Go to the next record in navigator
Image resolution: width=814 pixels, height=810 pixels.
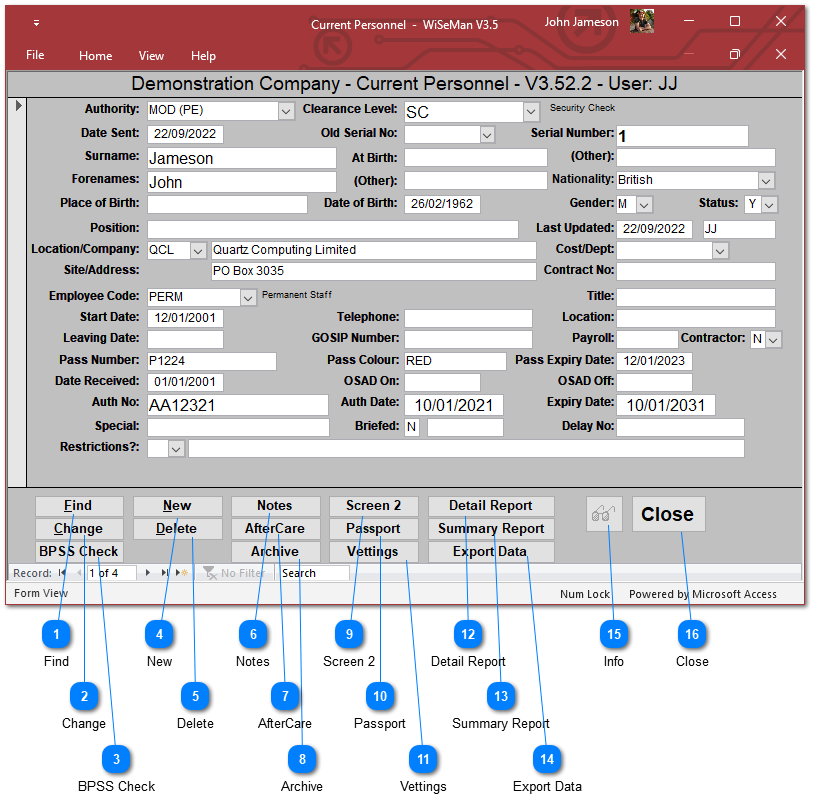tap(149, 573)
